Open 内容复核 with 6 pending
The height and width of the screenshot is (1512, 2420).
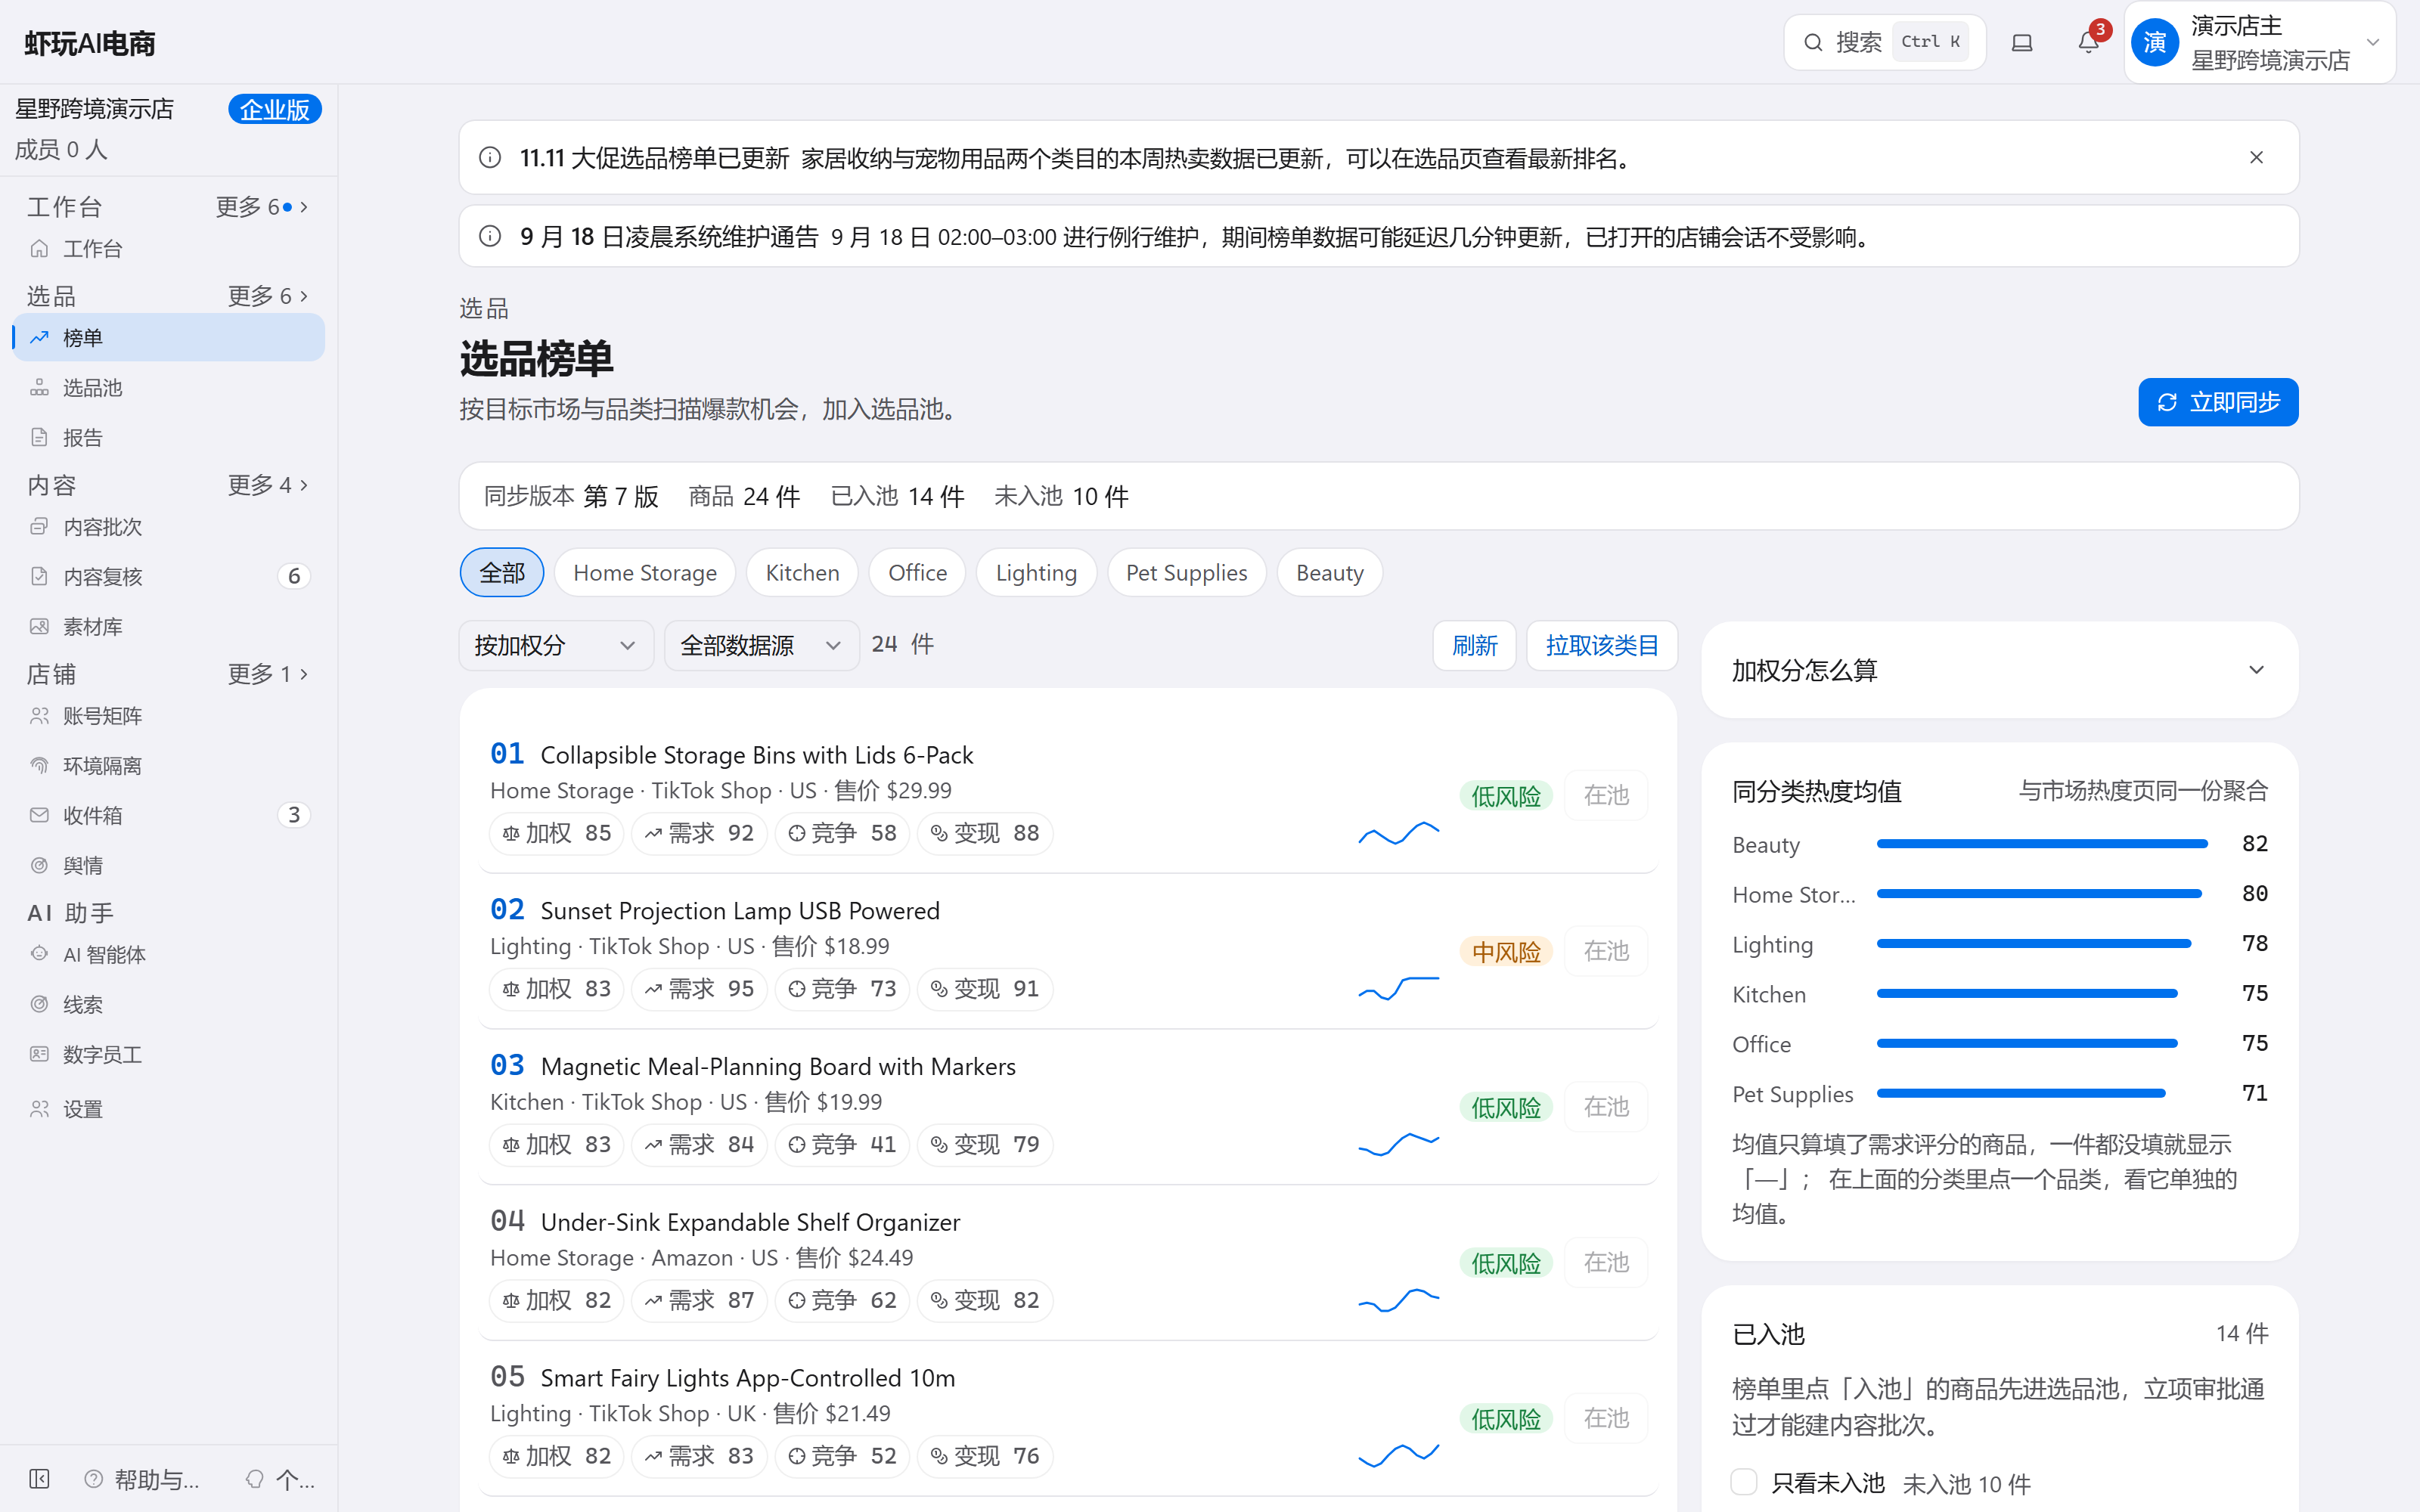(168, 577)
